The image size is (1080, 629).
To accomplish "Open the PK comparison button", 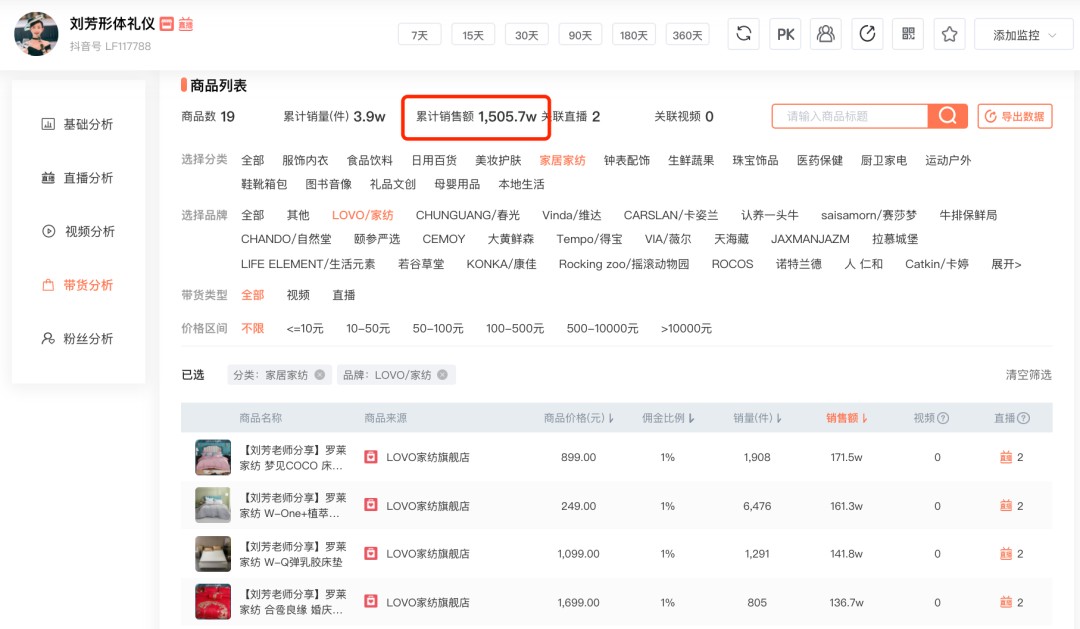I will point(785,34).
